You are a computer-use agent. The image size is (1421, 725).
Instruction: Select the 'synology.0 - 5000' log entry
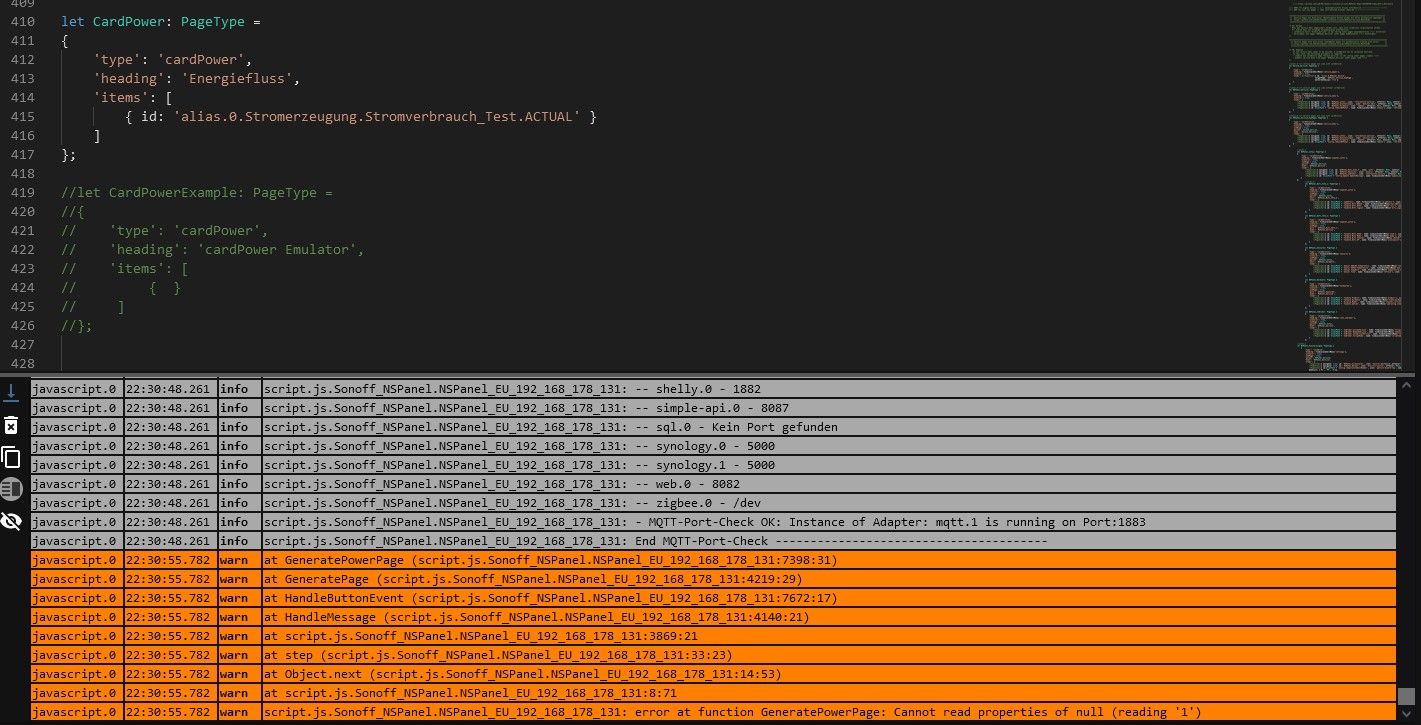click(x=713, y=445)
